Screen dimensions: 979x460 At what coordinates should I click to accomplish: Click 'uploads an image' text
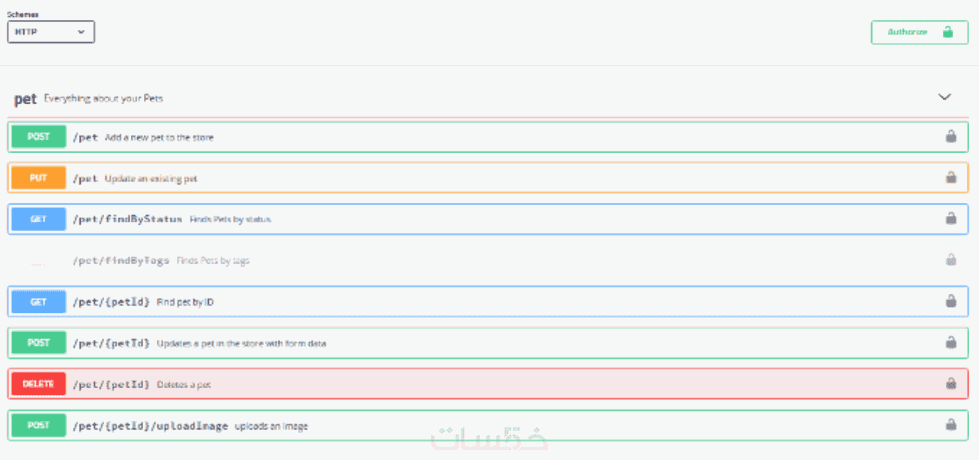click(x=272, y=426)
